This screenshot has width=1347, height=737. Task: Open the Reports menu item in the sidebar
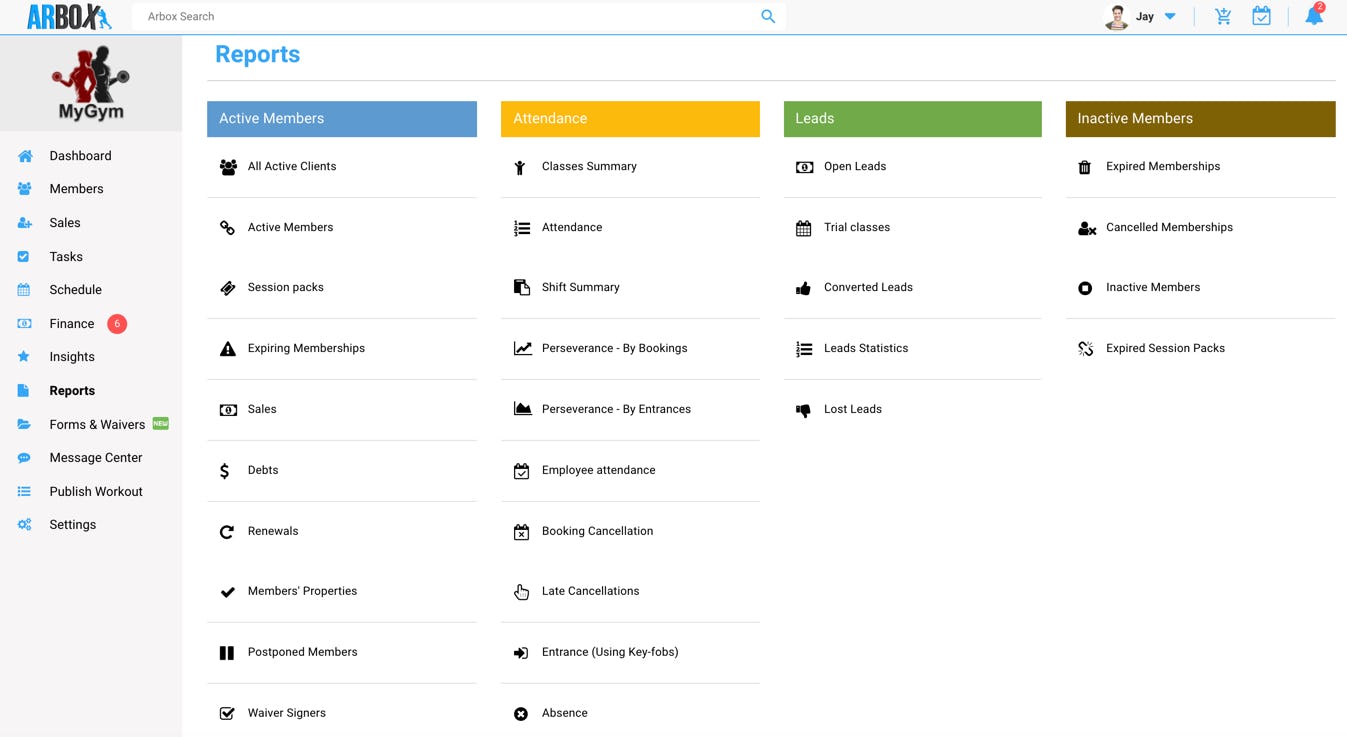(72, 390)
